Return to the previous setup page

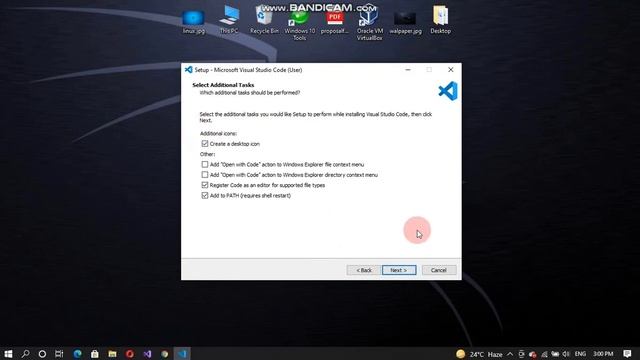[364, 270]
